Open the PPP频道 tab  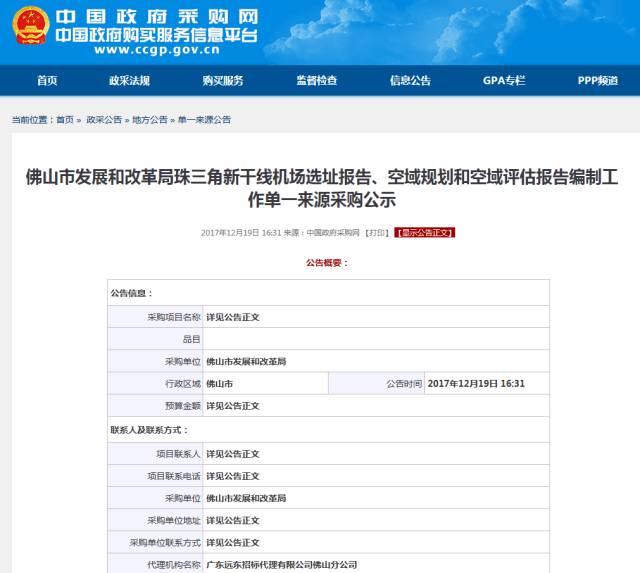tap(597, 81)
